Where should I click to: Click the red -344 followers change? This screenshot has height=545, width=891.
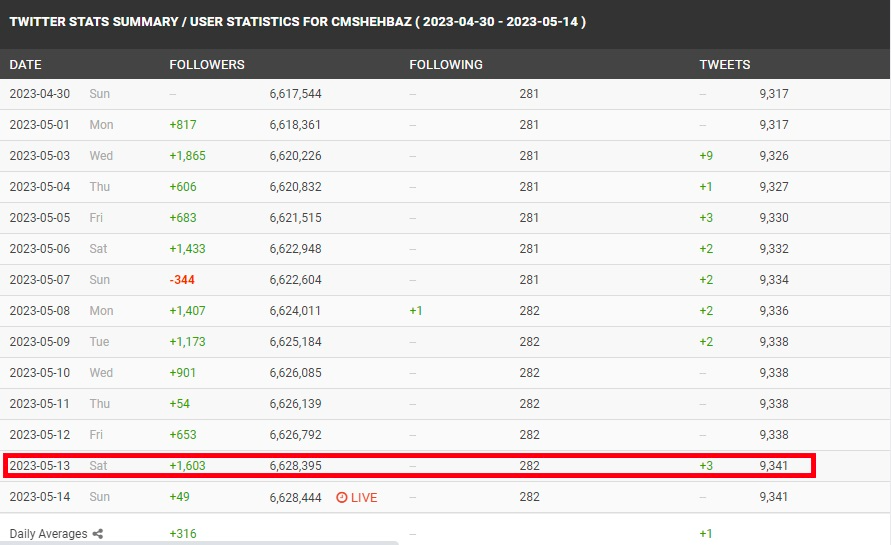tap(183, 280)
